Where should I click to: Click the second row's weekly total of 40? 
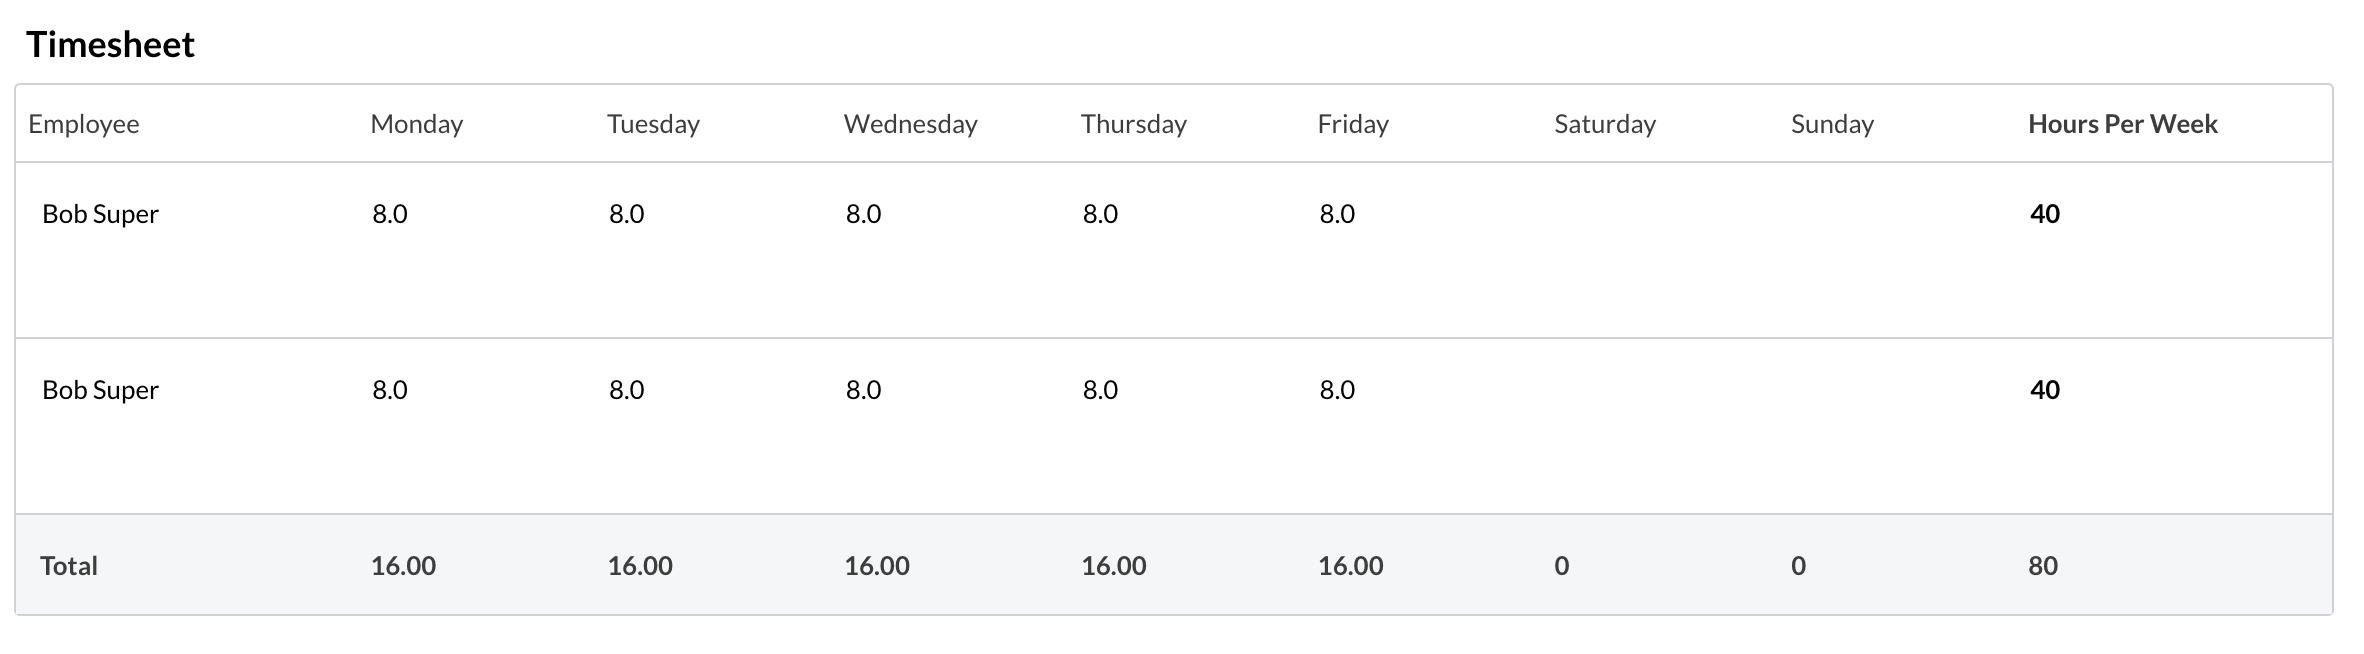(2044, 390)
